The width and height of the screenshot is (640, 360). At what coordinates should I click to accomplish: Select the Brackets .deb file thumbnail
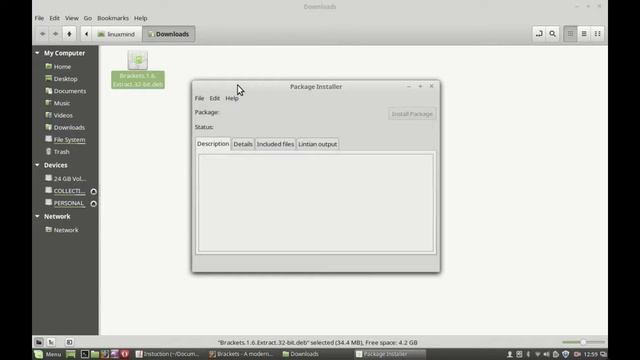[x=138, y=60]
